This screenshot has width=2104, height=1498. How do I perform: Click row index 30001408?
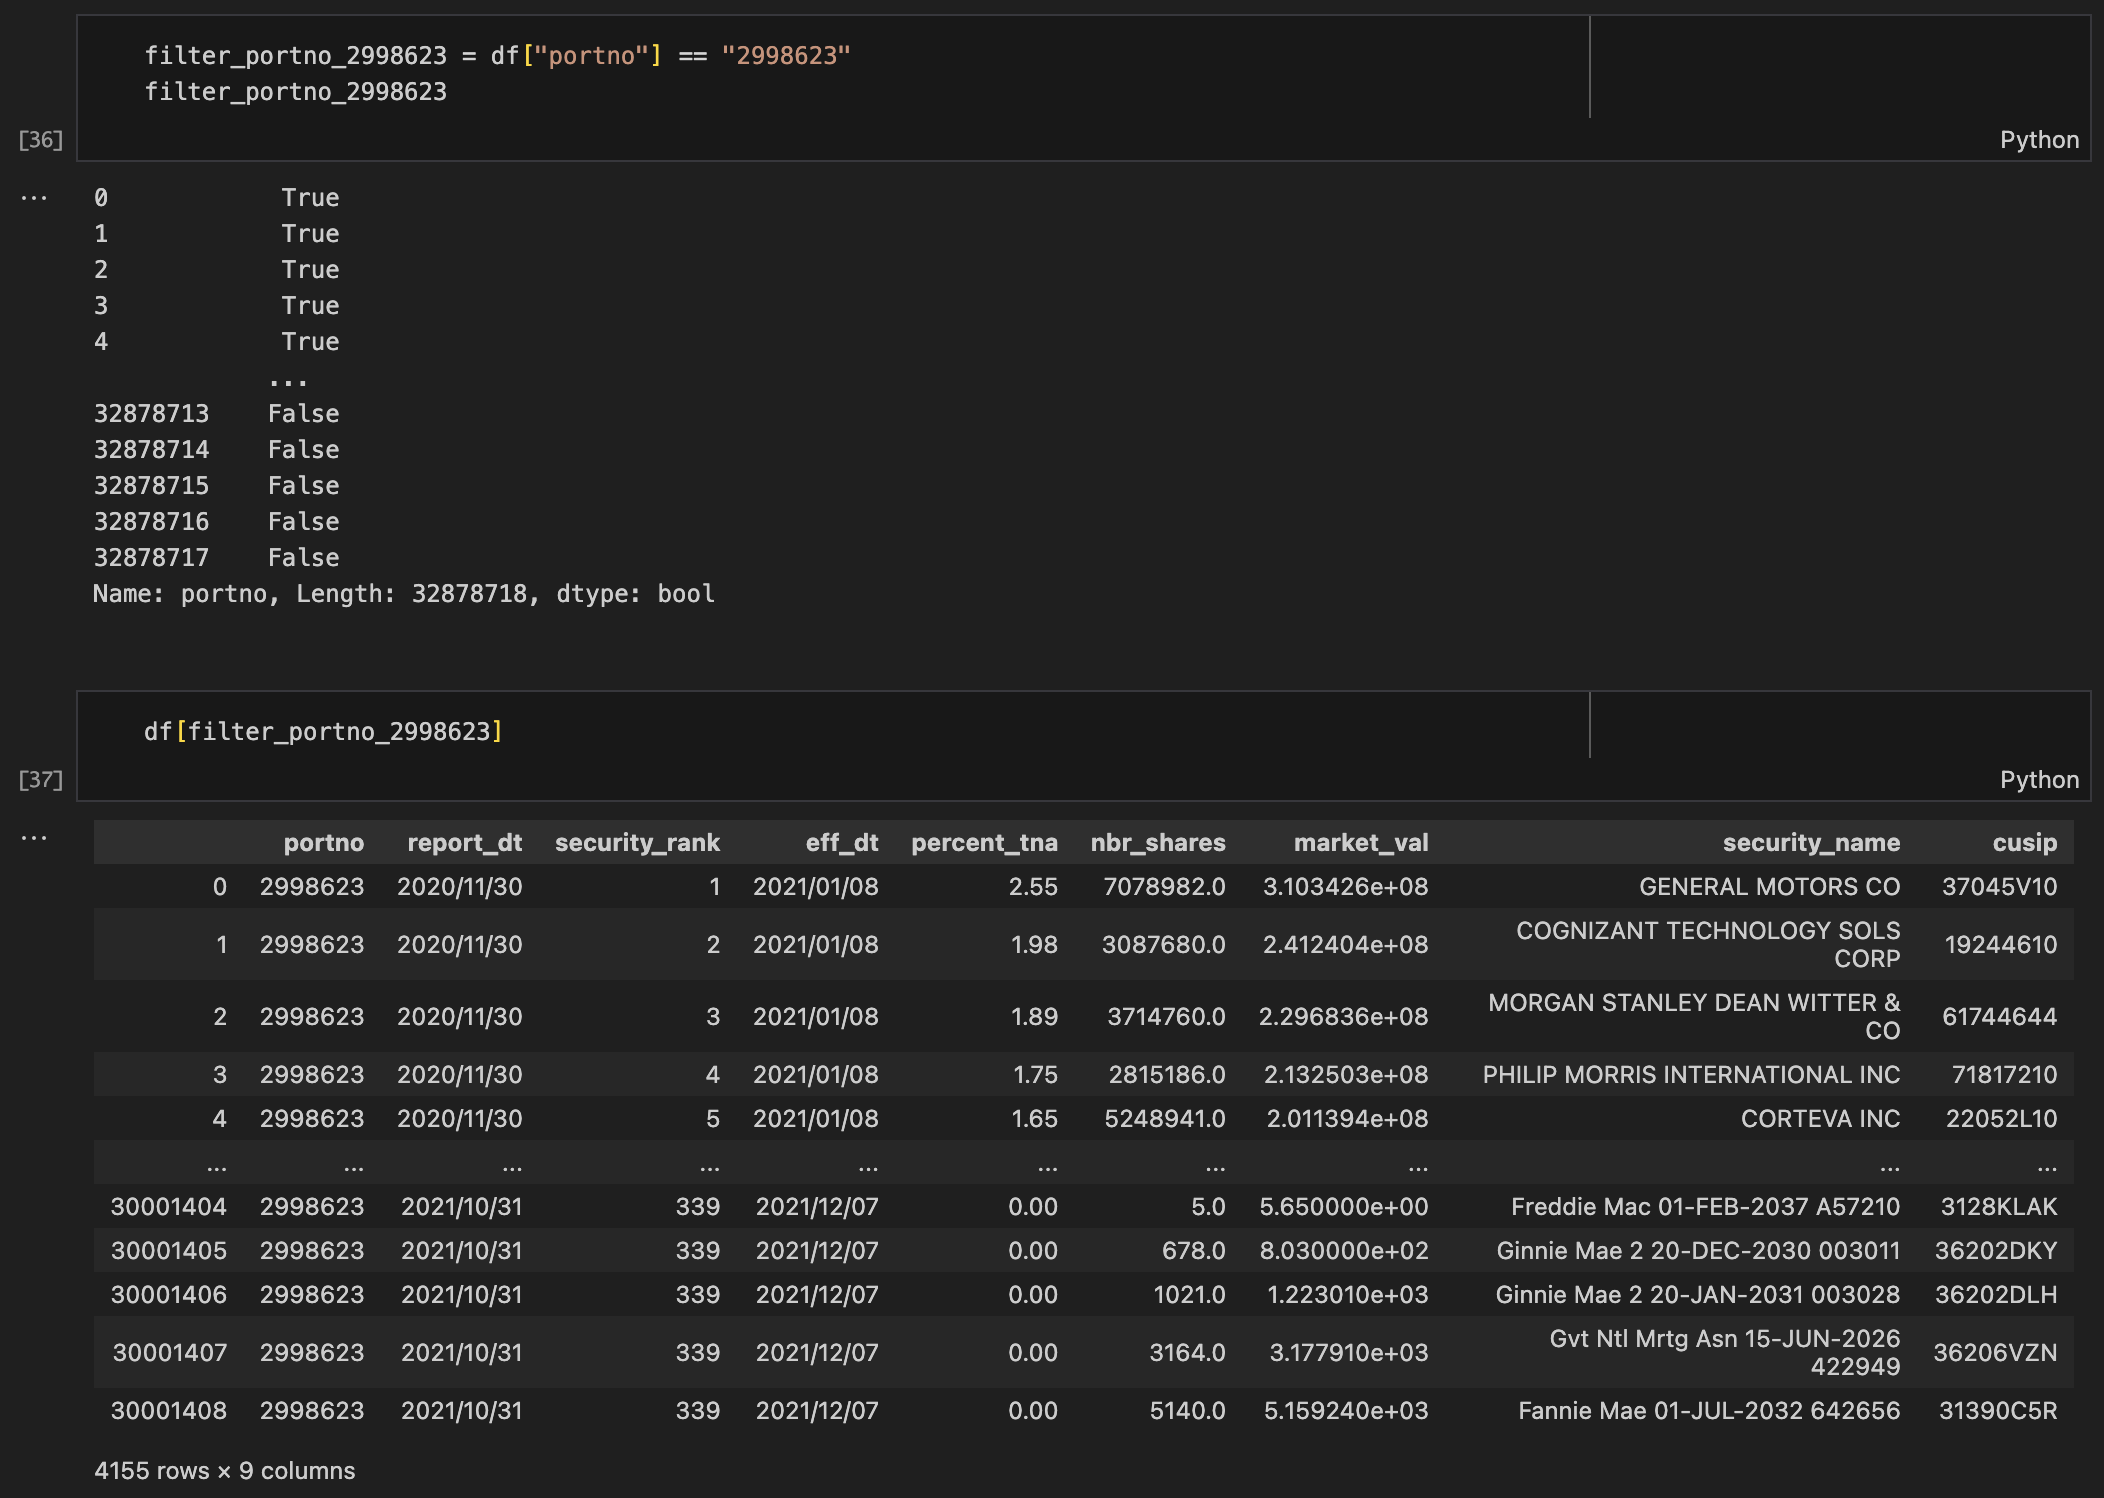(x=169, y=1411)
